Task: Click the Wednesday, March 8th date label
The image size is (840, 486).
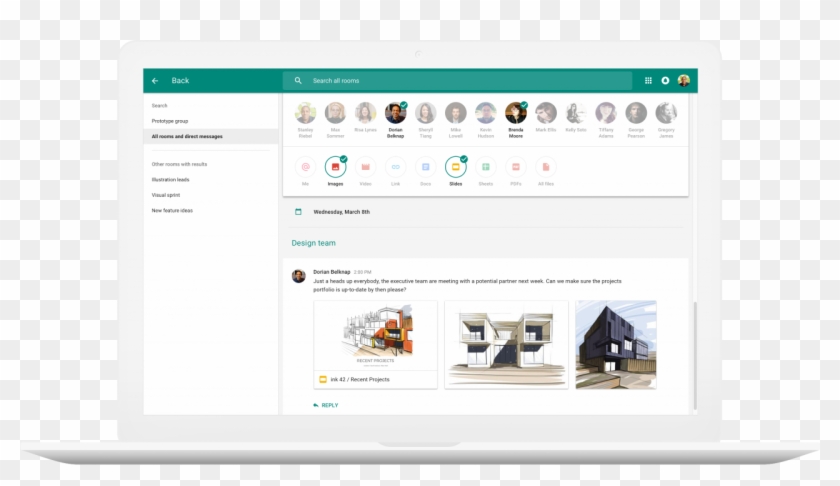Action: click(342, 212)
